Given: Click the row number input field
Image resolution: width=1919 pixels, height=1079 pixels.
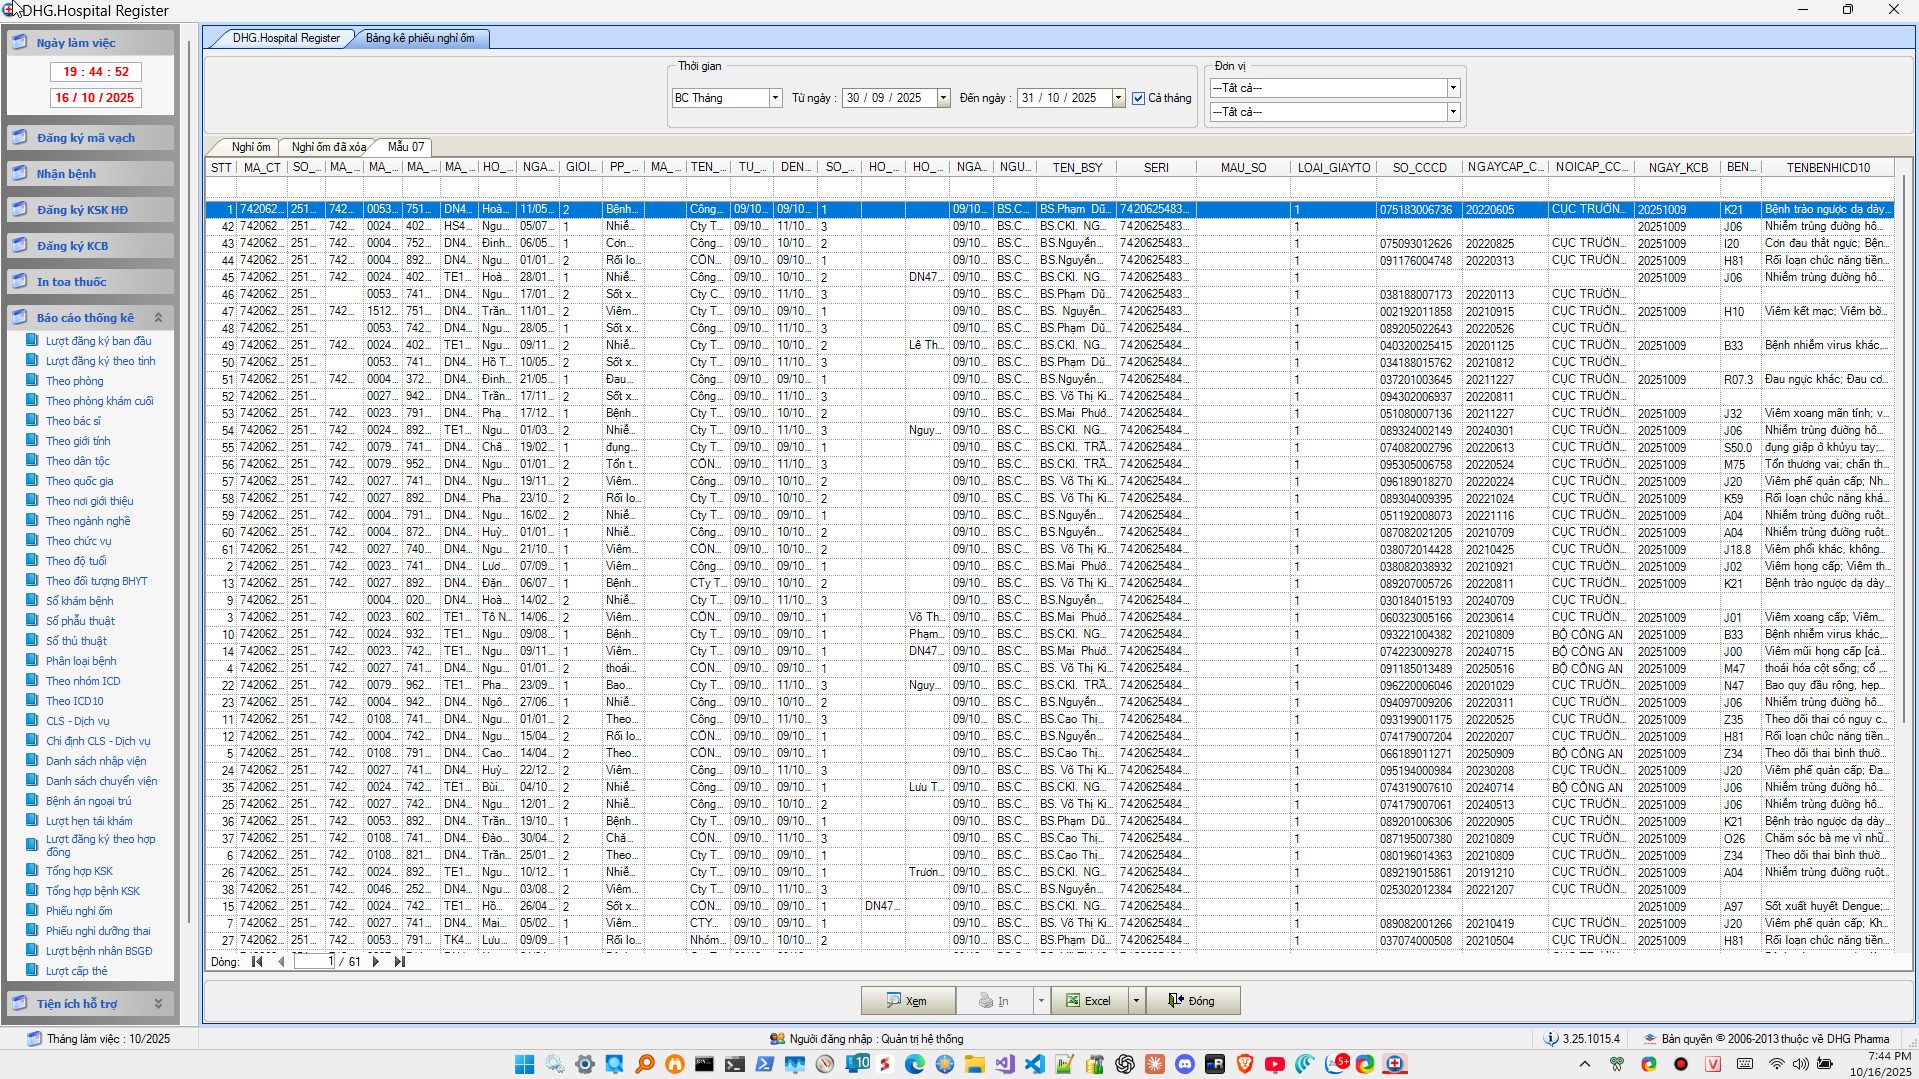Looking at the screenshot, I should (314, 961).
